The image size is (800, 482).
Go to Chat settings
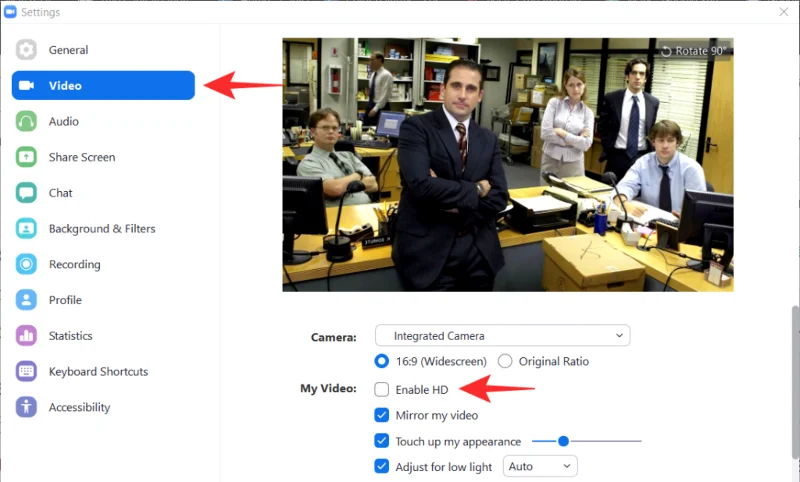point(103,193)
